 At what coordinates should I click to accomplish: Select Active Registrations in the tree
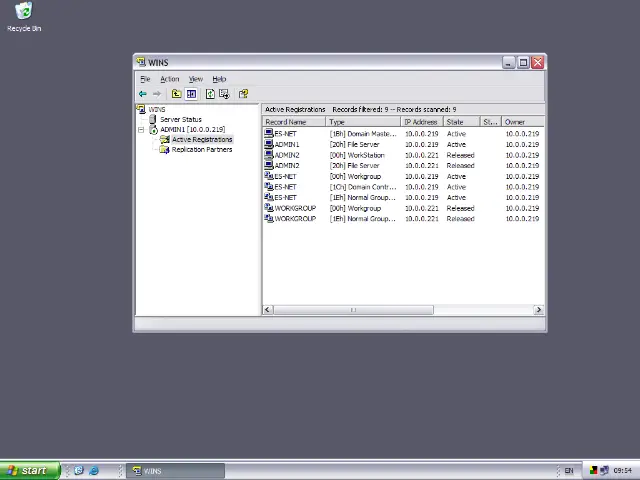[201, 140]
